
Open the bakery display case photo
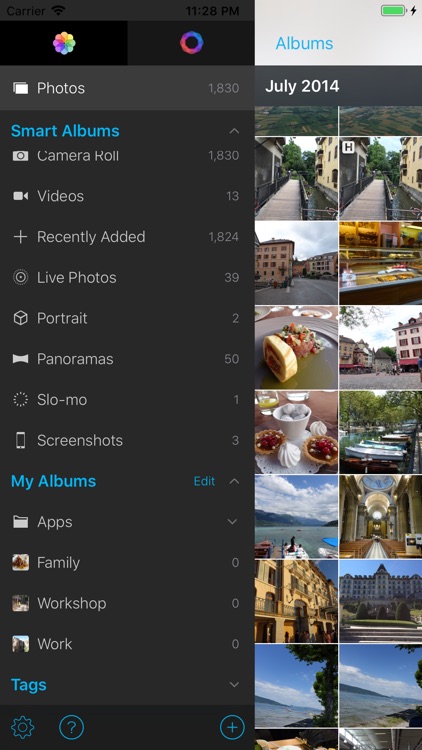tap(381, 263)
